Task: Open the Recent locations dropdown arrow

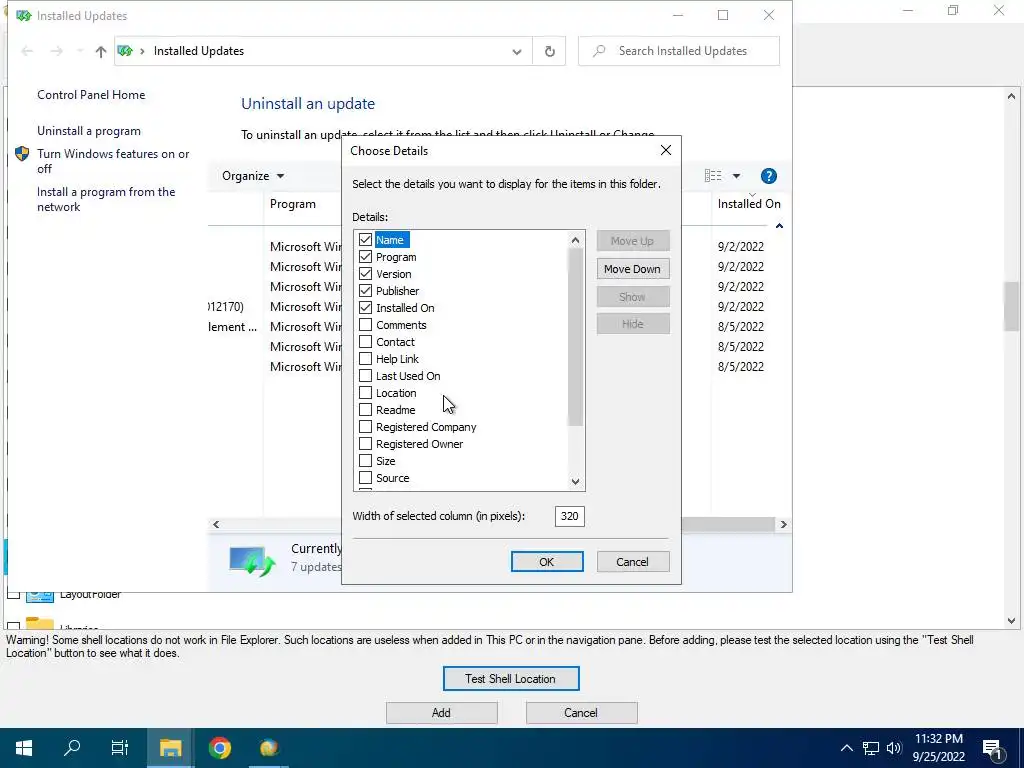Action: click(80, 51)
